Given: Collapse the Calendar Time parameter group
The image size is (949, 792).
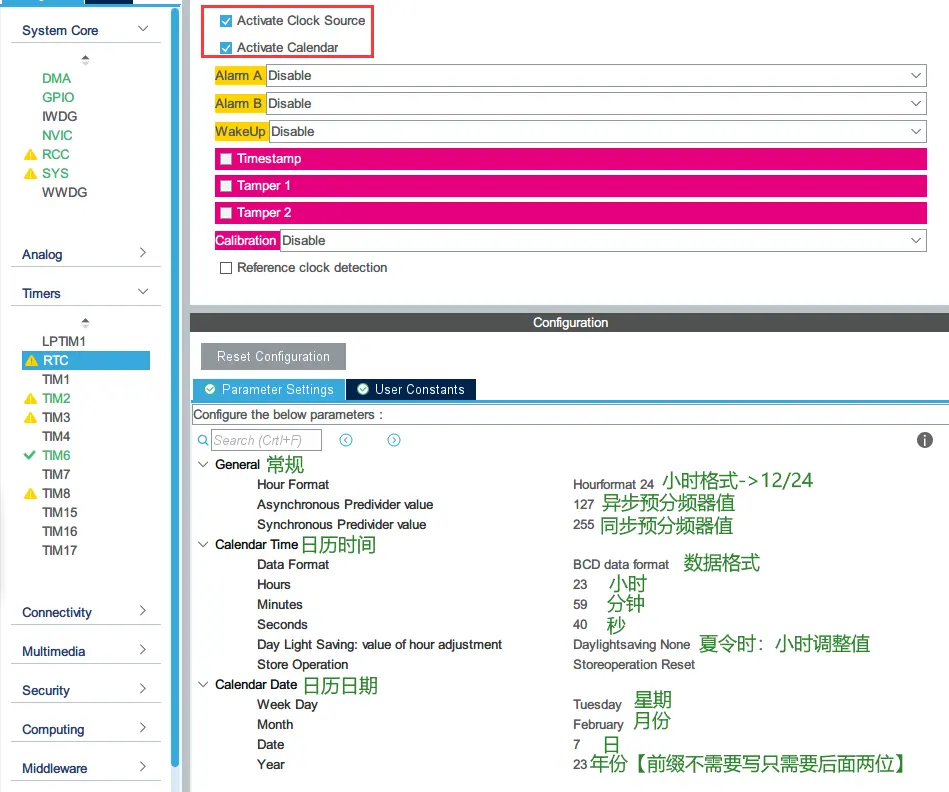Looking at the screenshot, I should pos(203,545).
